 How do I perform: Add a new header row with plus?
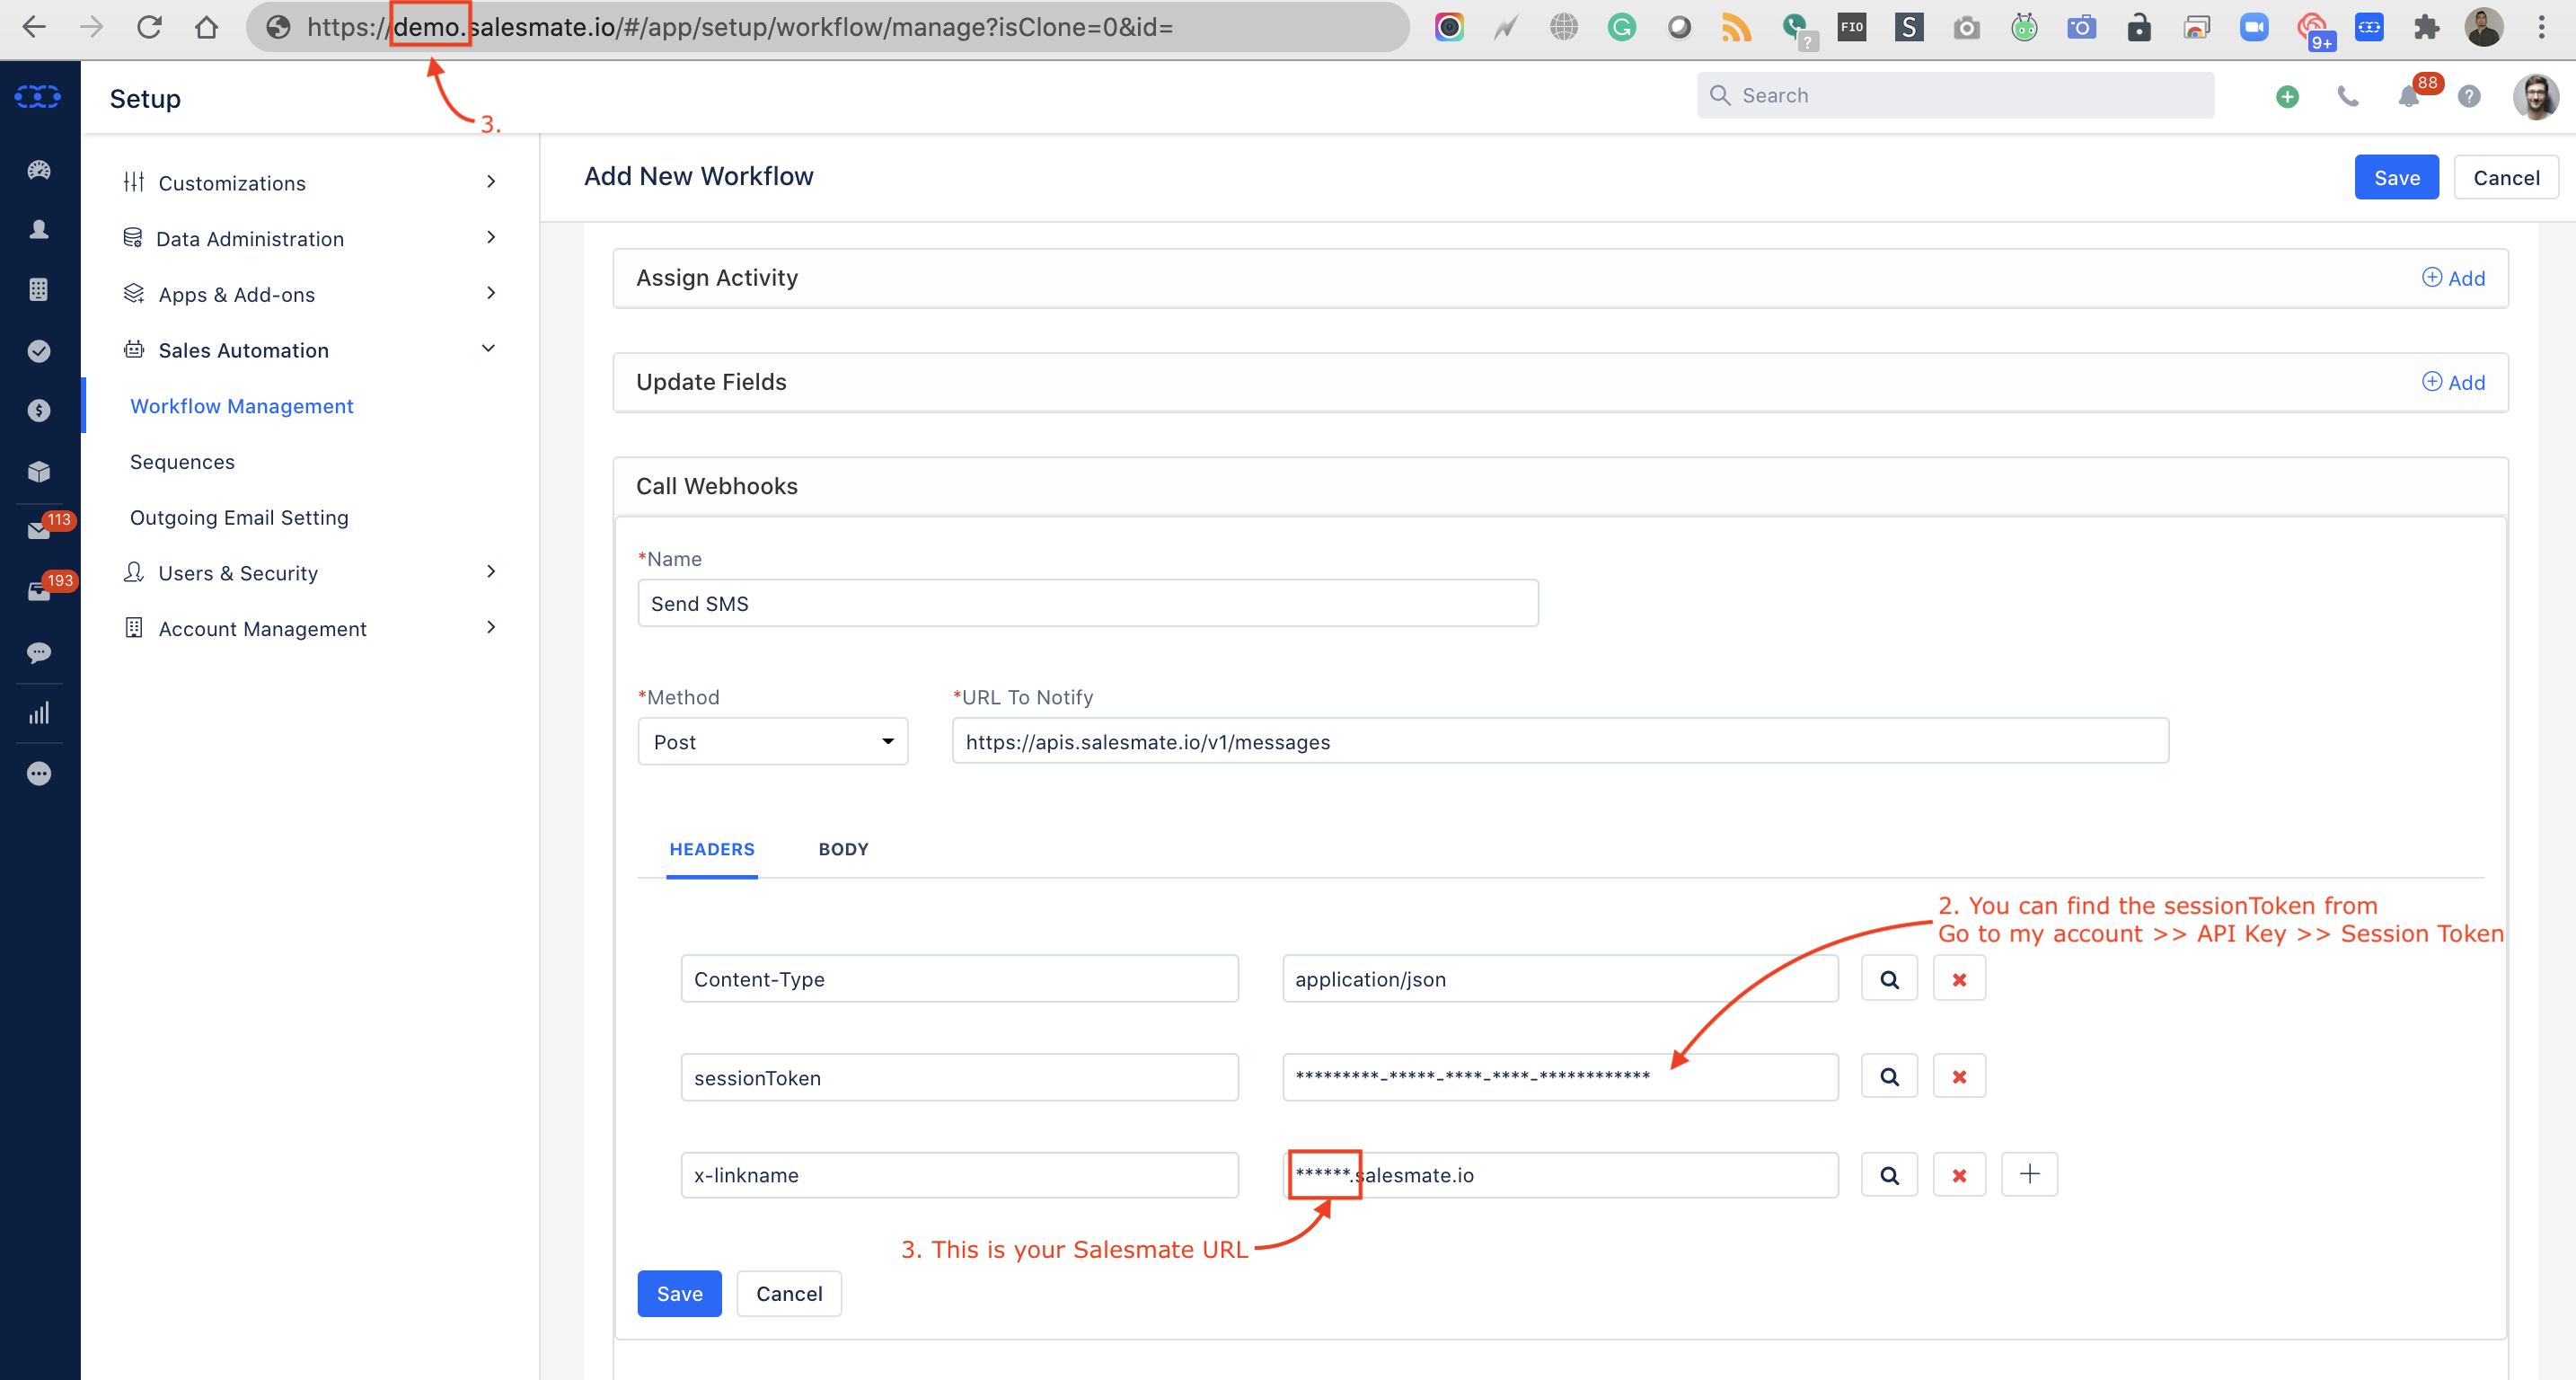point(2029,1174)
